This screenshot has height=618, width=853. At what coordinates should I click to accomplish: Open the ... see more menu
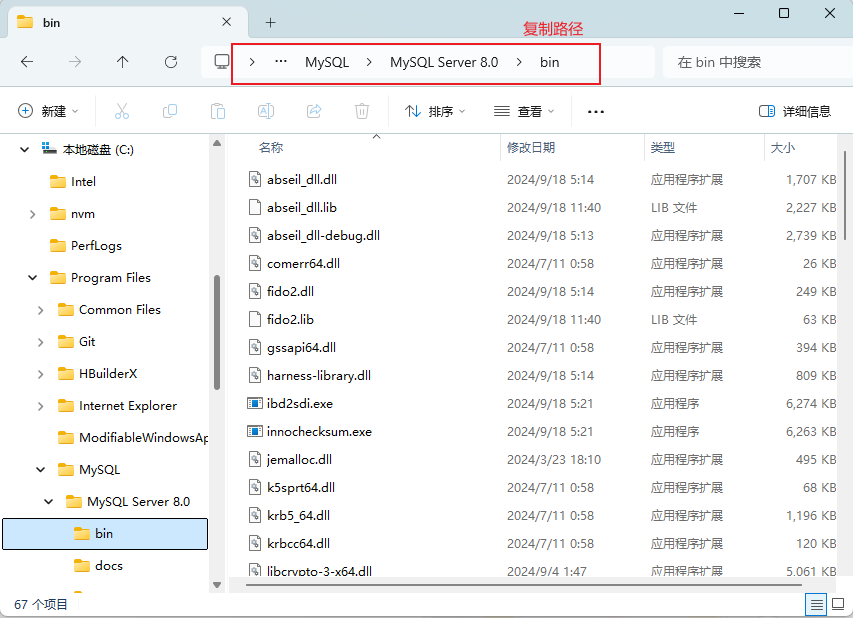point(595,111)
